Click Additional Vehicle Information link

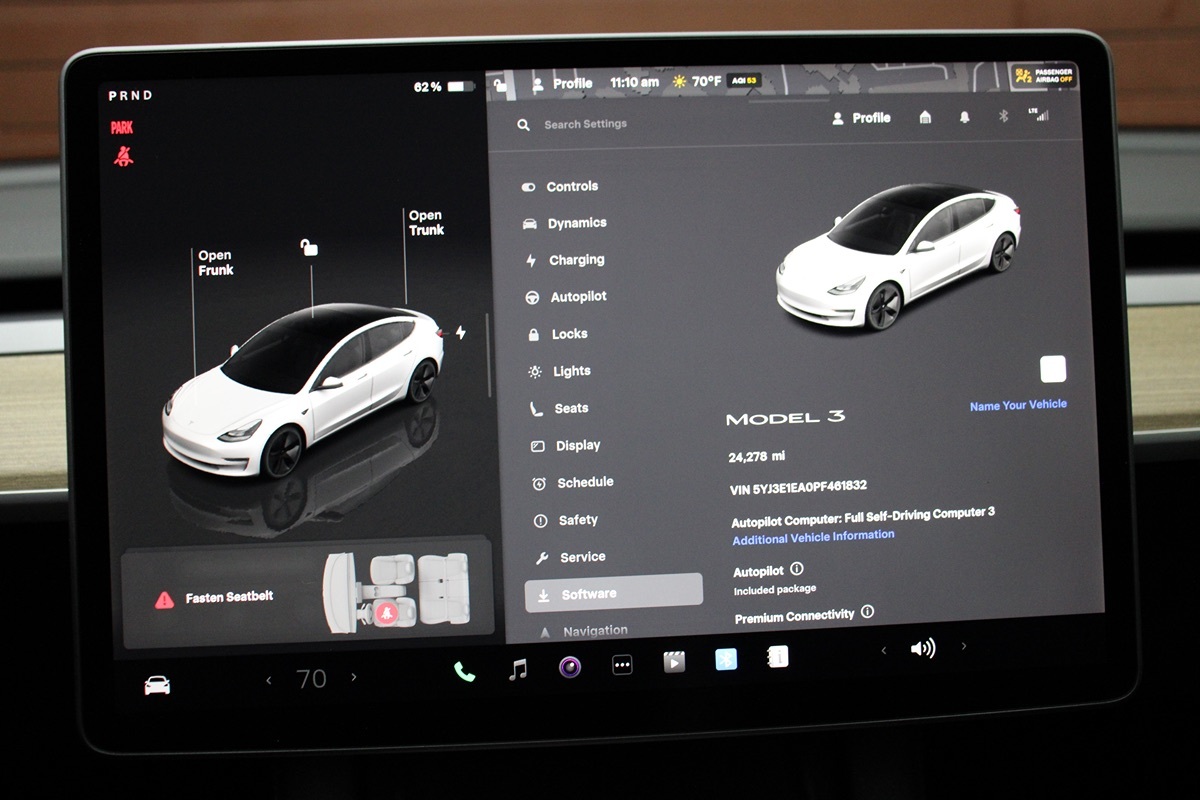click(813, 536)
